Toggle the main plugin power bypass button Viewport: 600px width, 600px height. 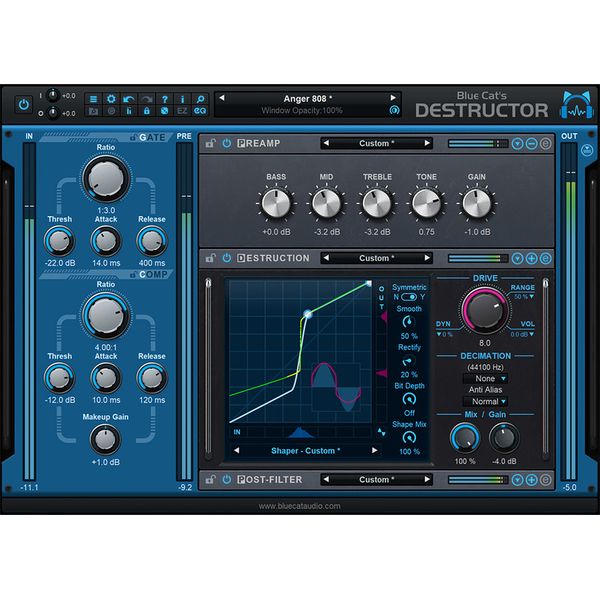[24, 104]
